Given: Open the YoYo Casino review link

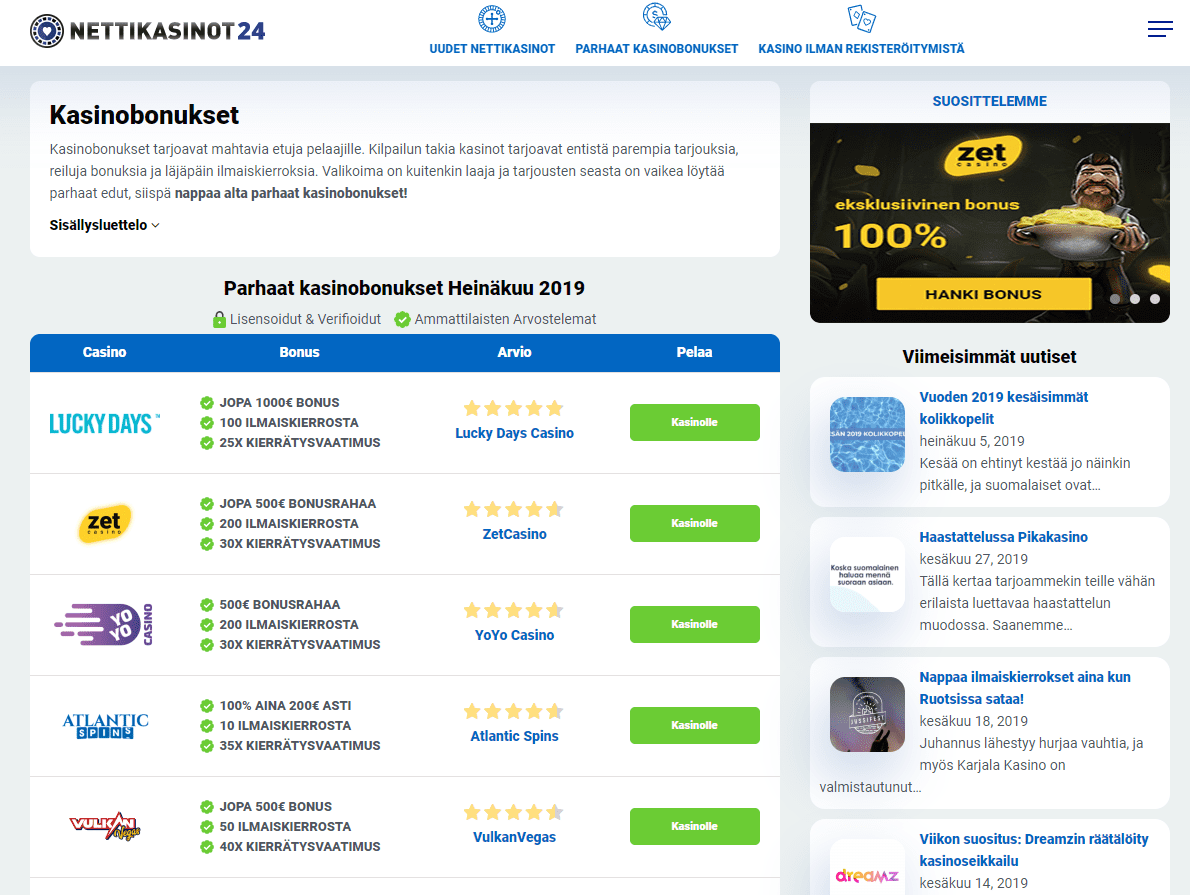Looking at the screenshot, I should (514, 635).
